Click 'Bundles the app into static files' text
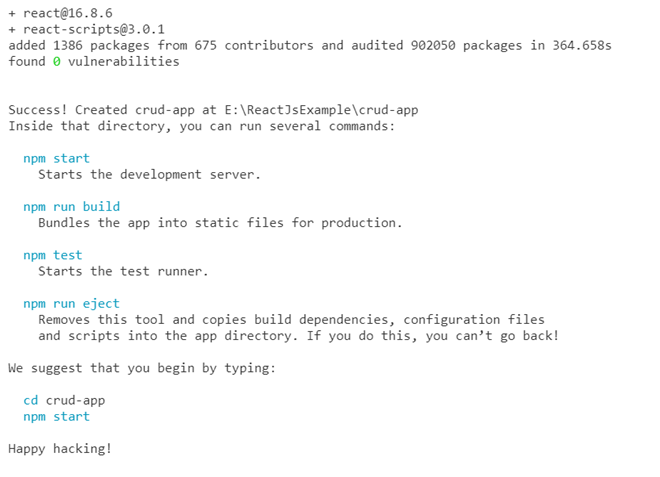The image size is (660, 477). (220, 223)
